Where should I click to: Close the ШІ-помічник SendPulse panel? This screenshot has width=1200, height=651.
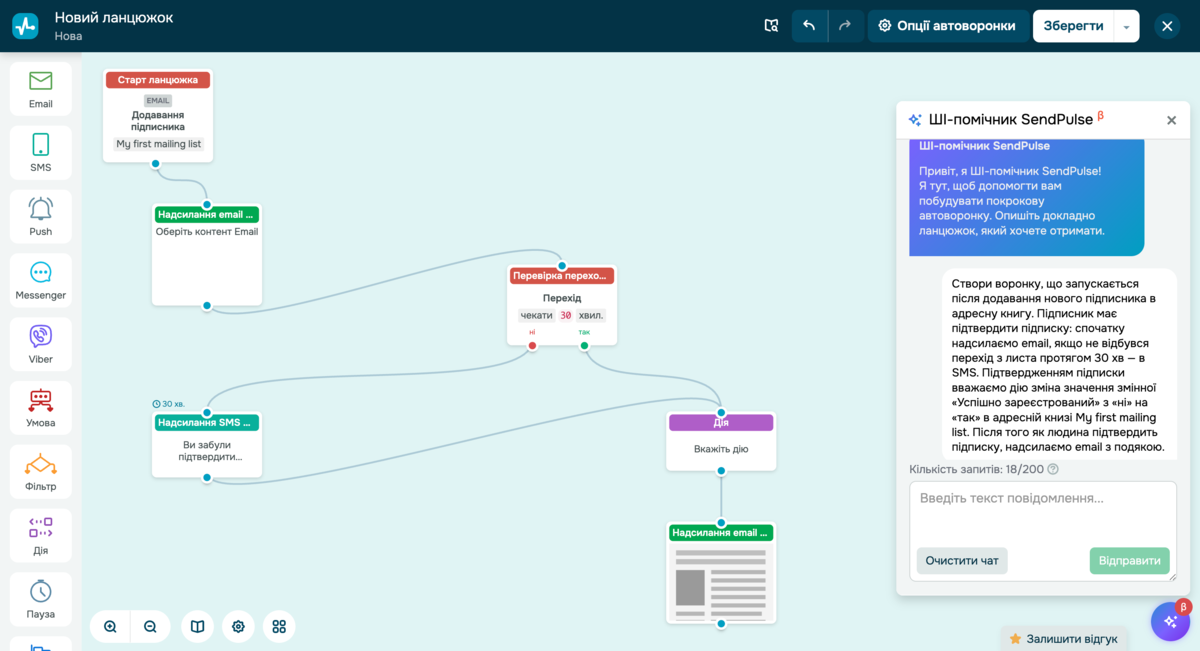tap(1171, 120)
